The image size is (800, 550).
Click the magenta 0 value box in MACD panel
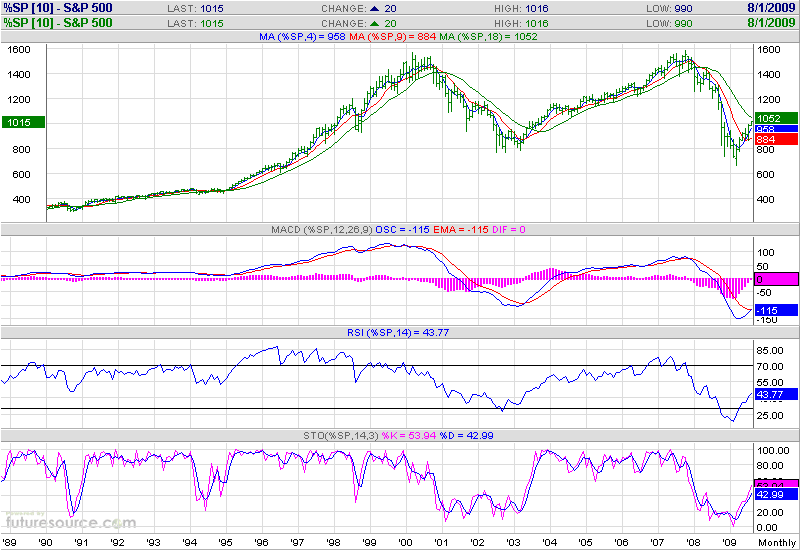776,279
